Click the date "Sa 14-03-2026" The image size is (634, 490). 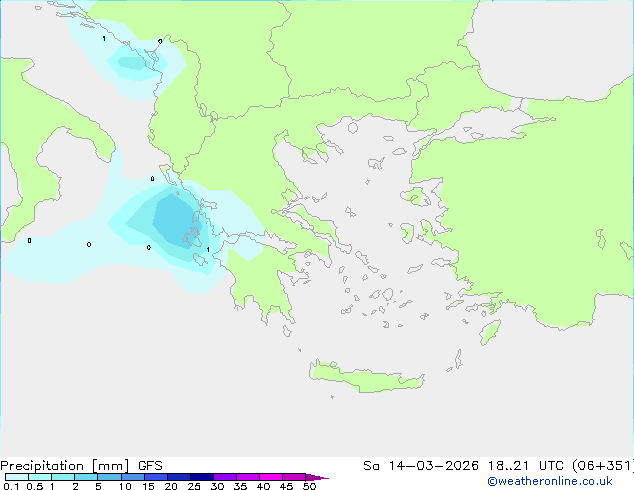pos(421,466)
